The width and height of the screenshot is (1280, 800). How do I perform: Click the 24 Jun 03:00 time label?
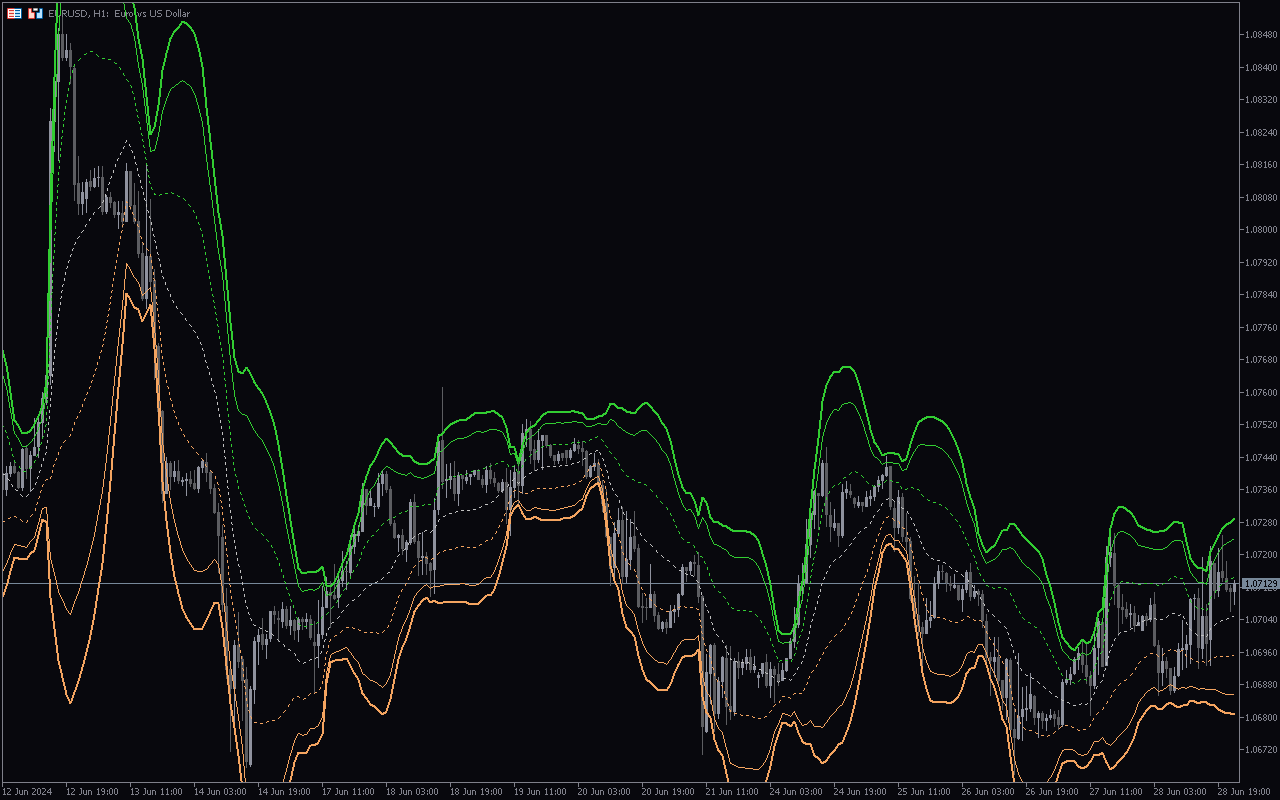[x=796, y=791]
